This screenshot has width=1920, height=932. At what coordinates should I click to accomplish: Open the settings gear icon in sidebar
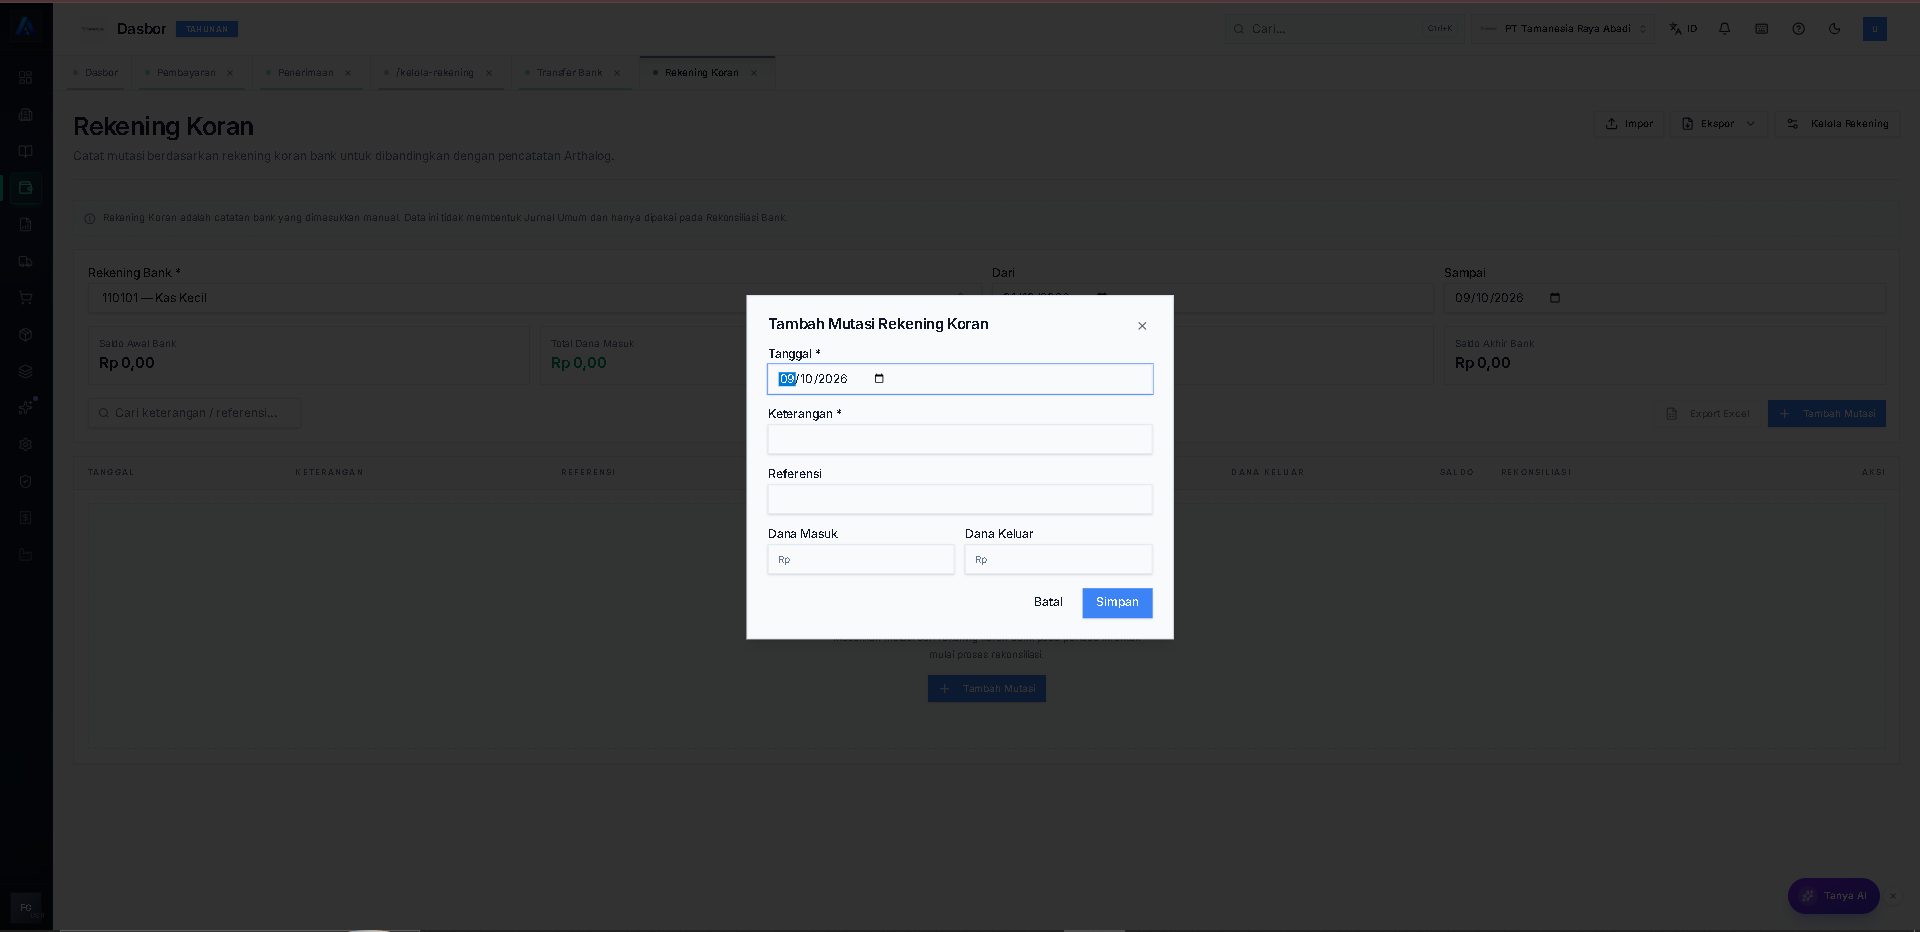pyautogui.click(x=26, y=445)
